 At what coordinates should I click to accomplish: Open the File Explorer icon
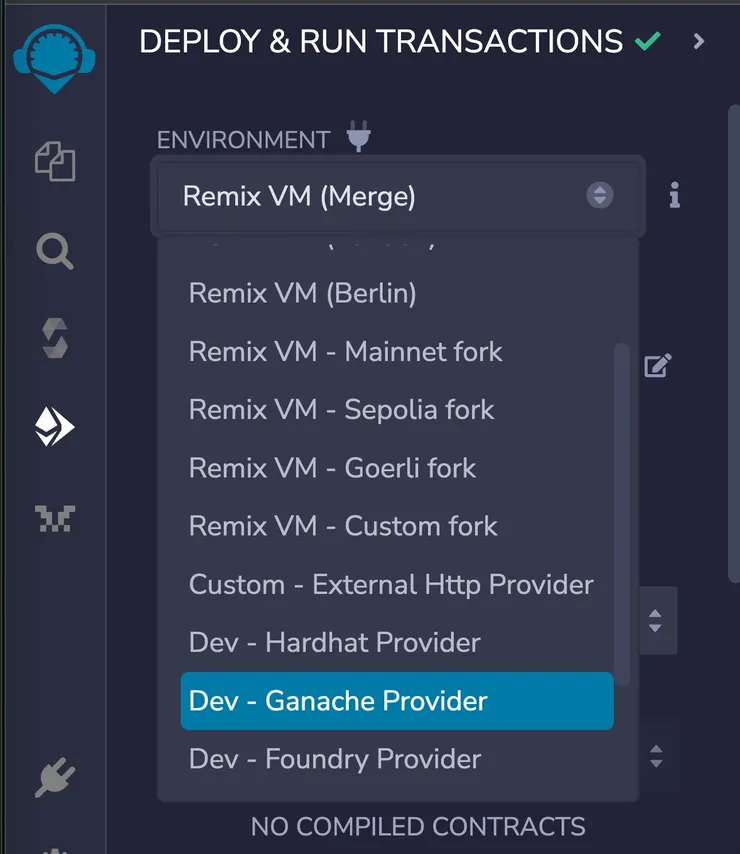pos(55,161)
